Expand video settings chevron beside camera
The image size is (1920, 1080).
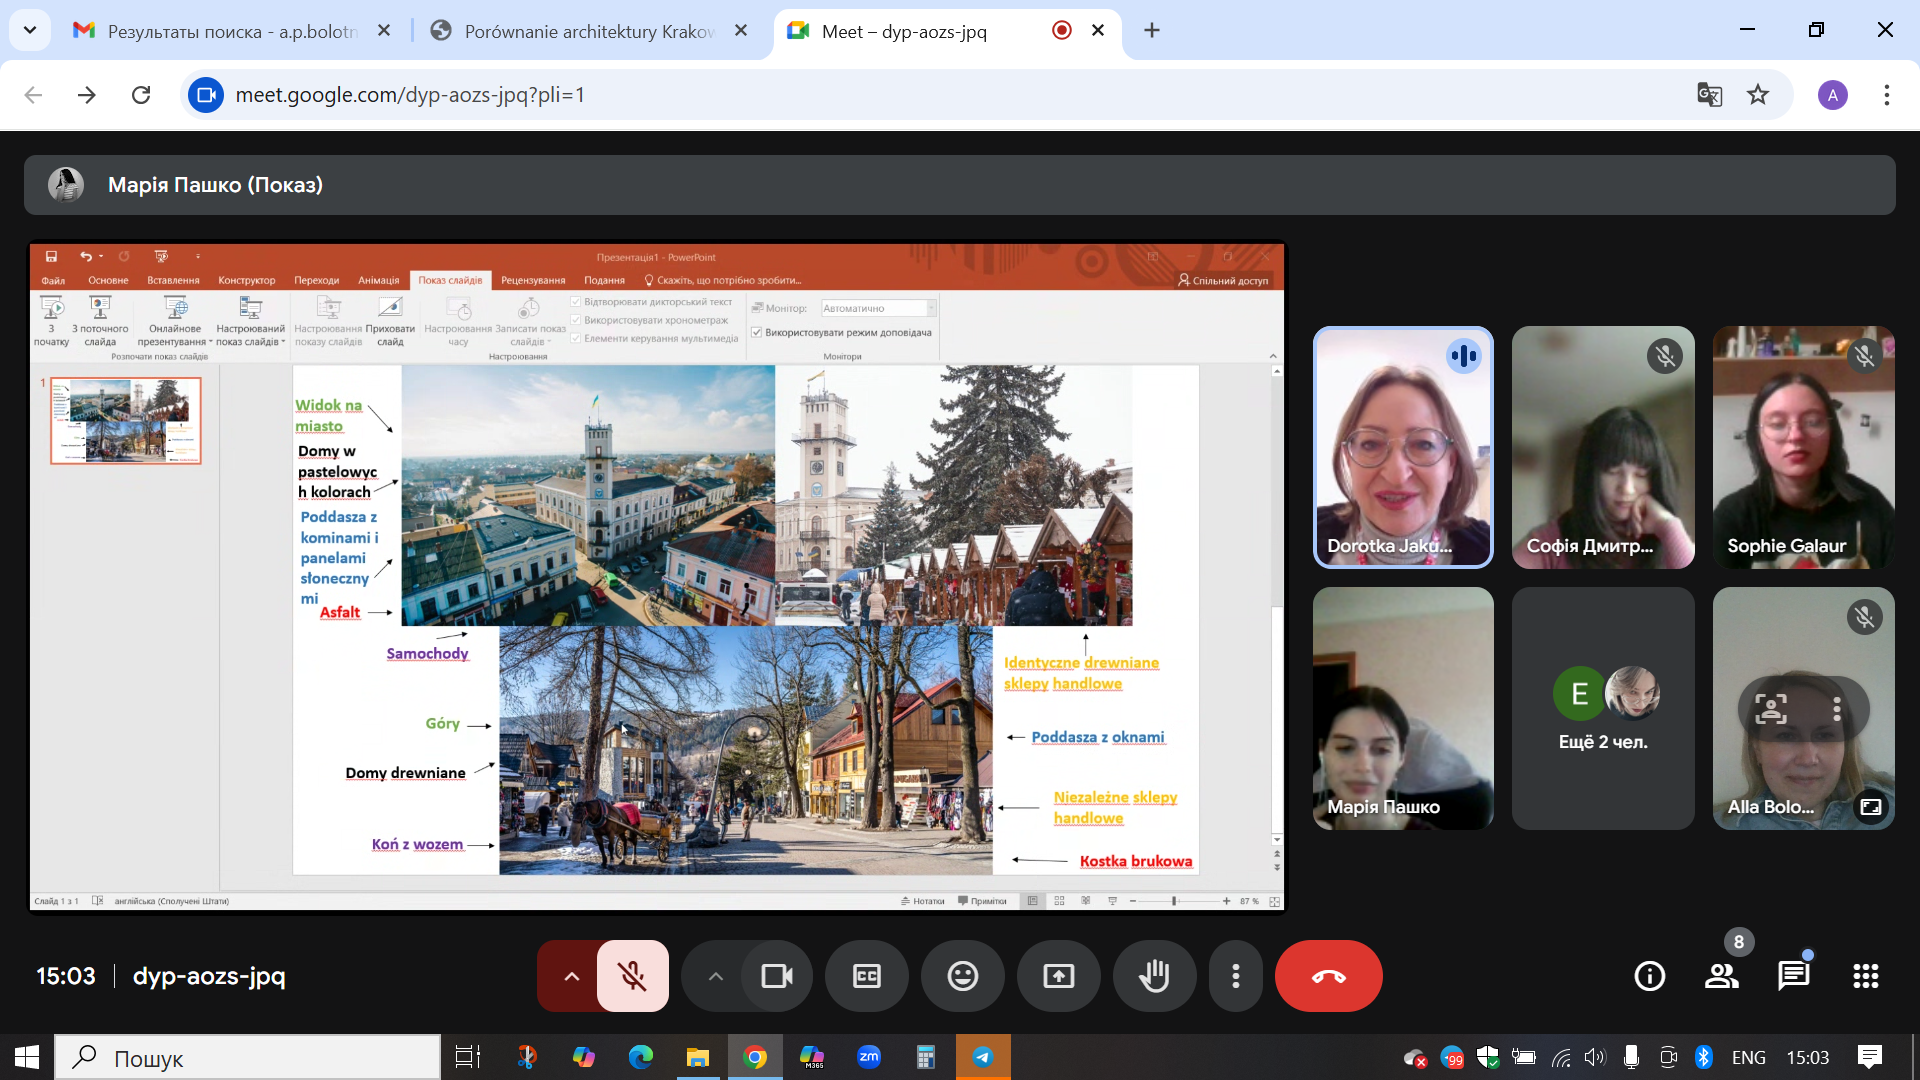715,976
